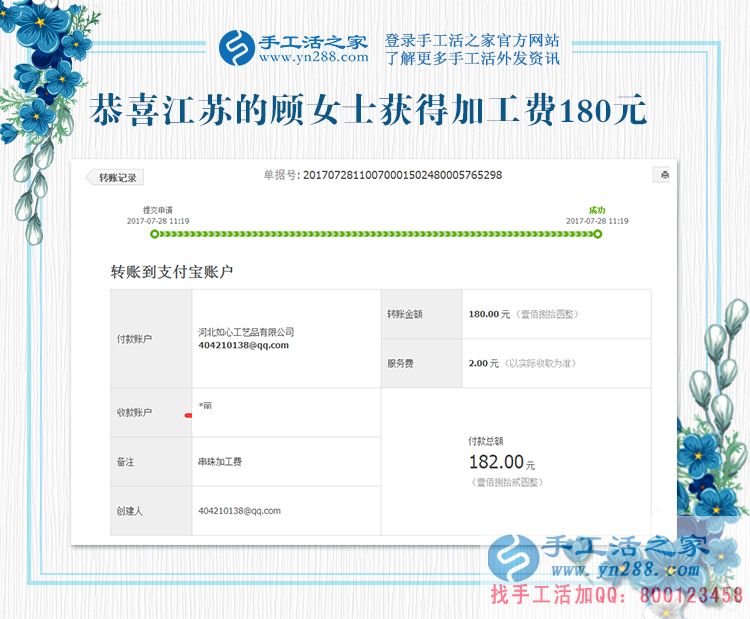Click the 180.00 元 transfer amount

tap(489, 314)
